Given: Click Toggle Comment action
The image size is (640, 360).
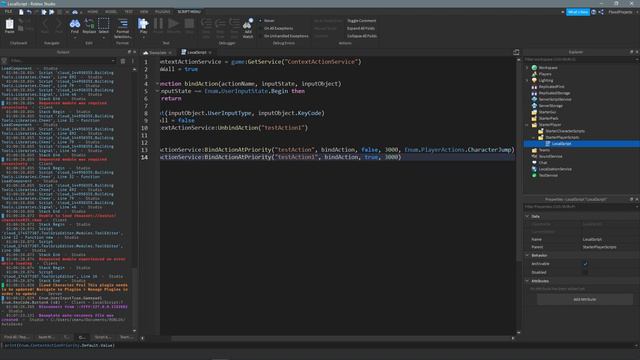Looking at the screenshot, I should click(362, 20).
